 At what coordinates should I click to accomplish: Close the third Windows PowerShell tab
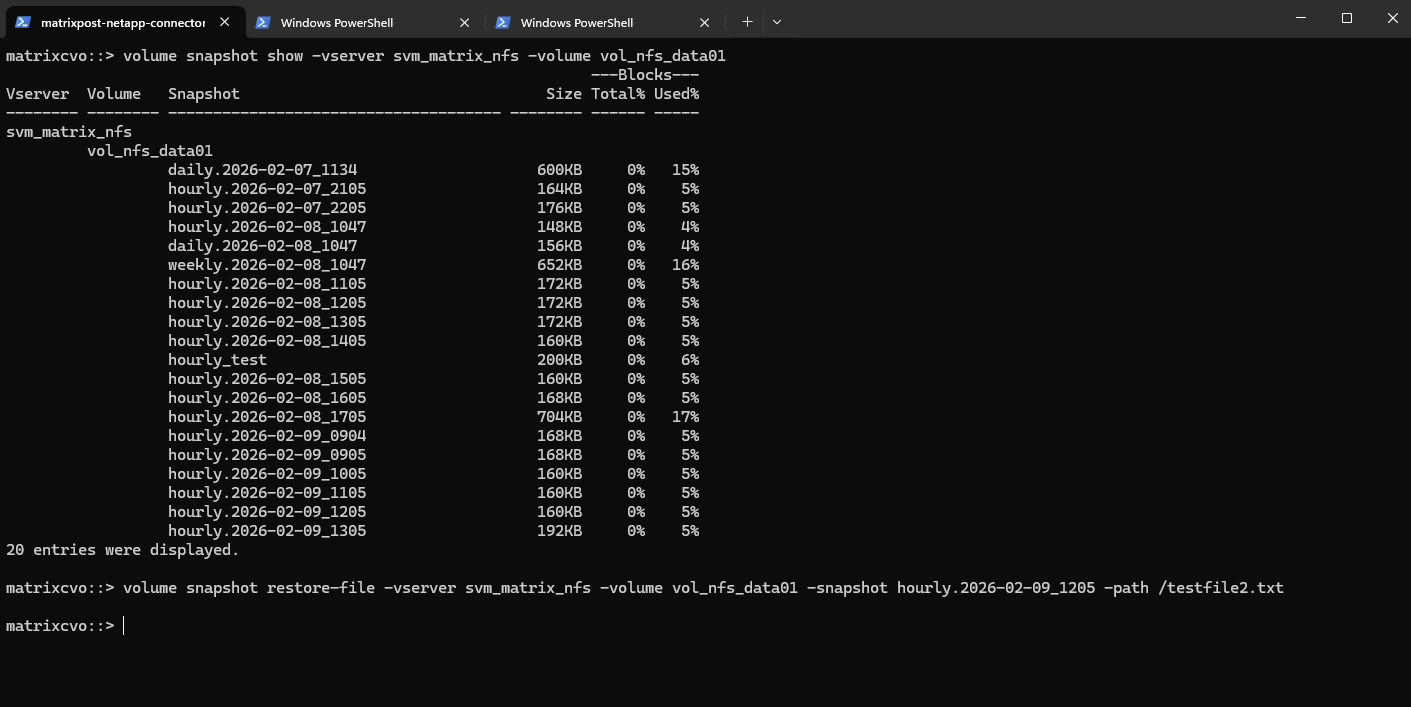click(704, 22)
